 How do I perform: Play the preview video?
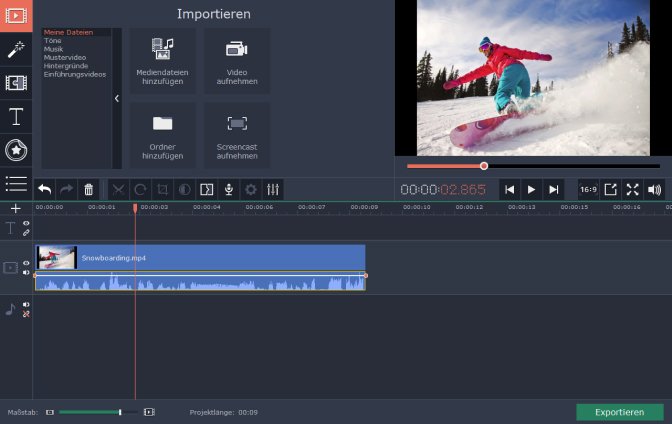(531, 189)
